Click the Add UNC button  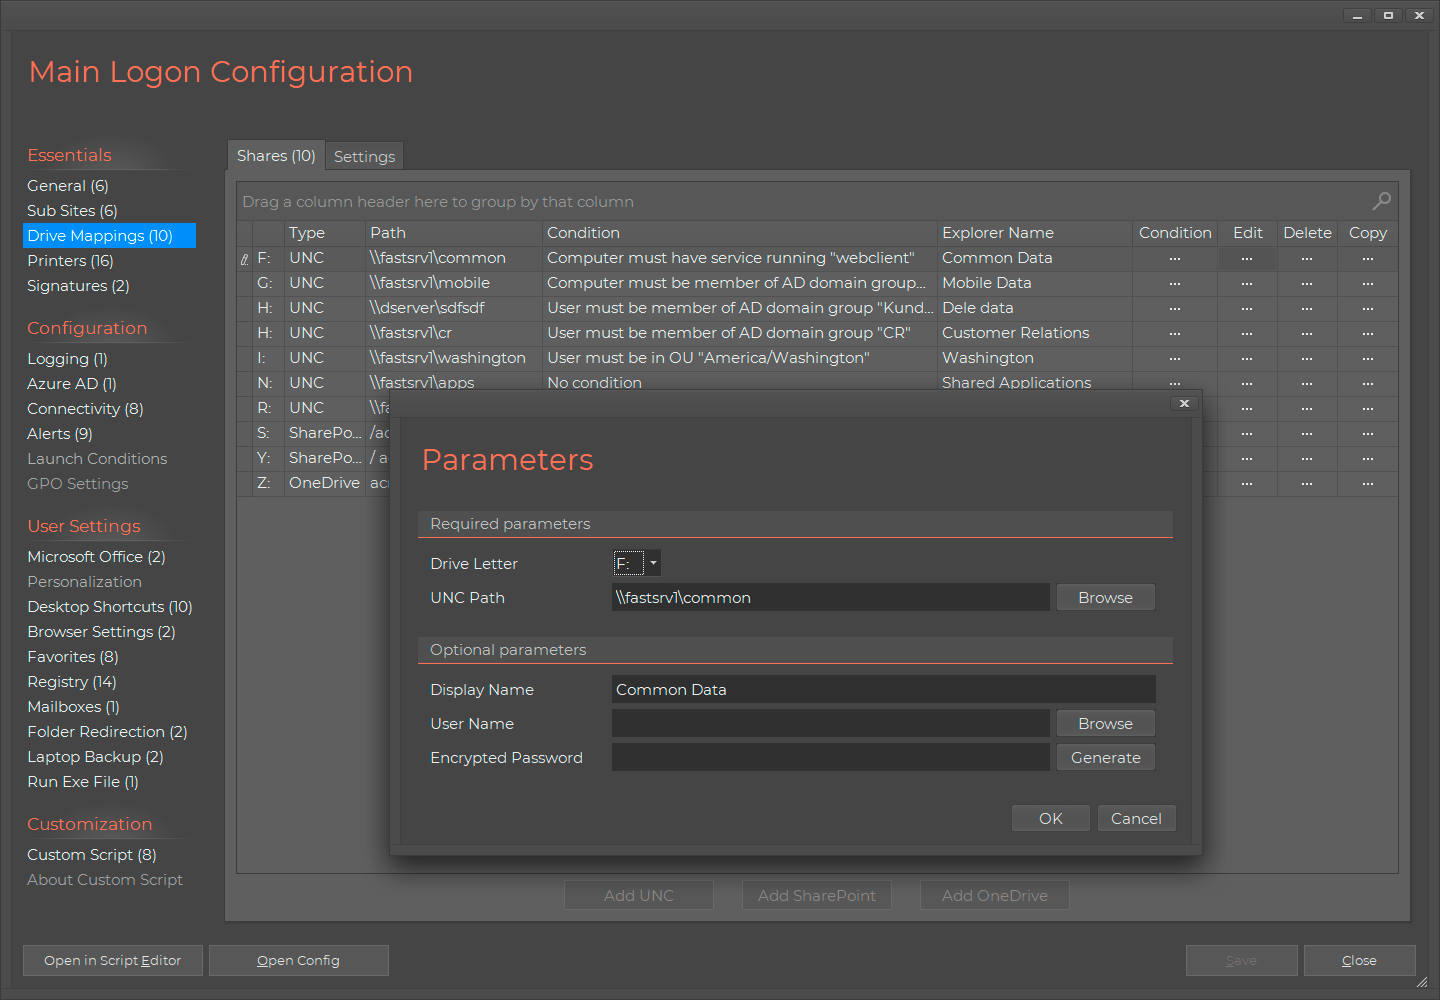(639, 895)
